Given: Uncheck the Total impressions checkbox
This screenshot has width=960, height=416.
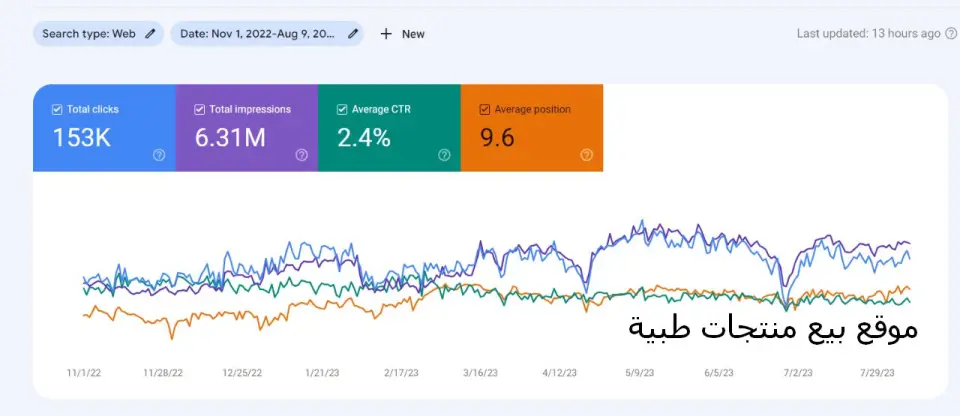Looking at the screenshot, I should click(199, 110).
